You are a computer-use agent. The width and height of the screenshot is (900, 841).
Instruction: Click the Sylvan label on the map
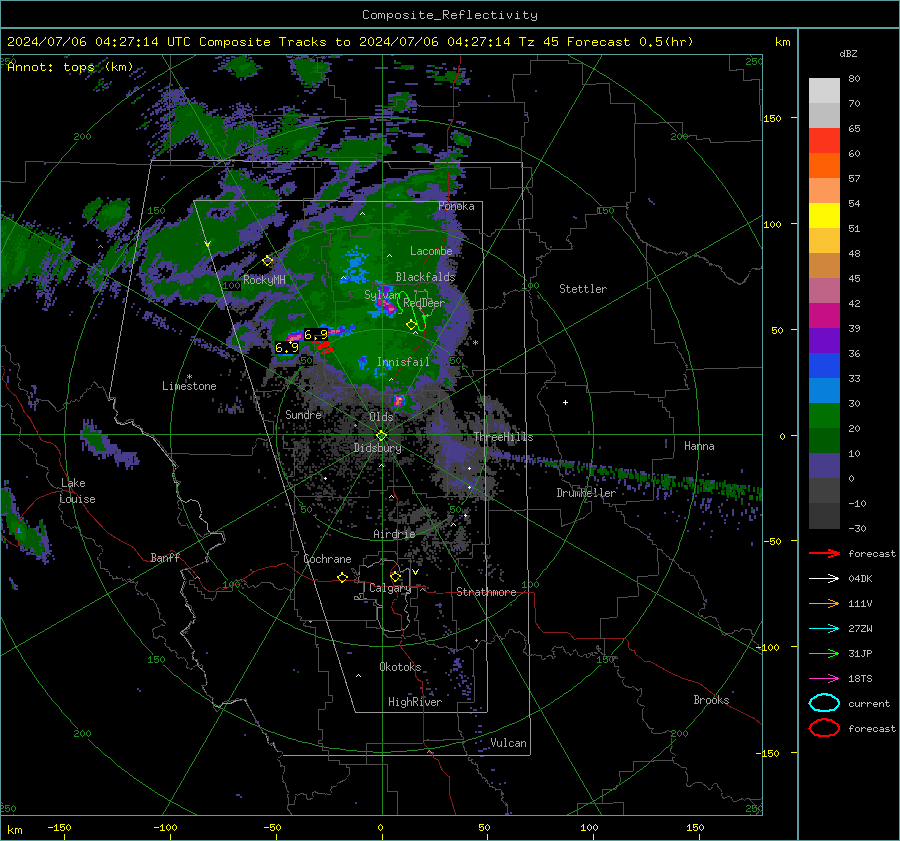click(382, 295)
